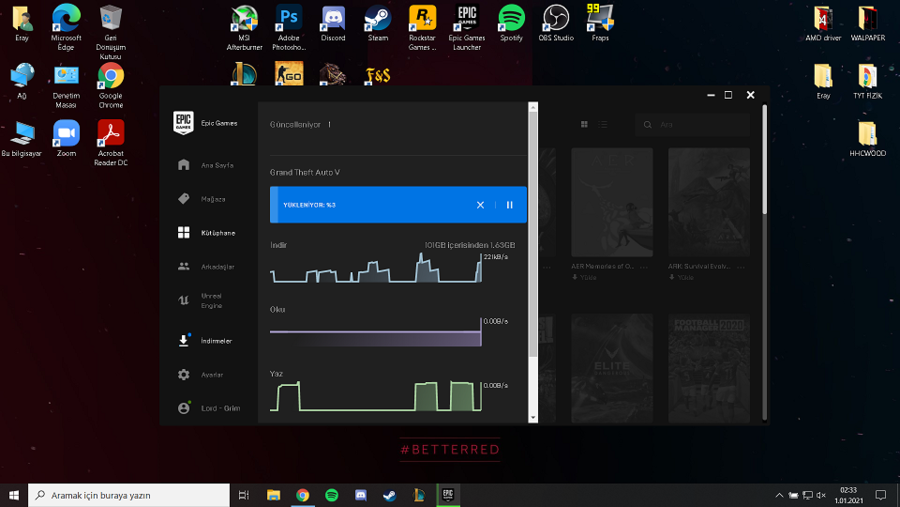900x507 pixels.
Task: Go to Mağaza store section
Action: click(203, 199)
